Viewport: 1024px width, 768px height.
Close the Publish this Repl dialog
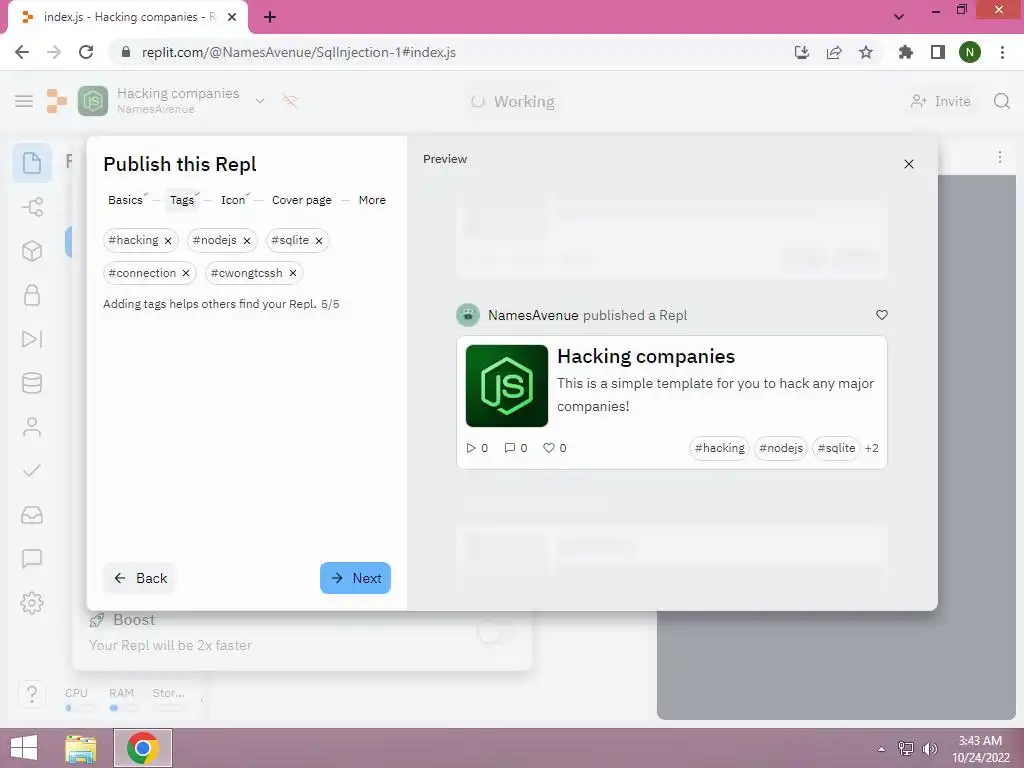(908, 164)
